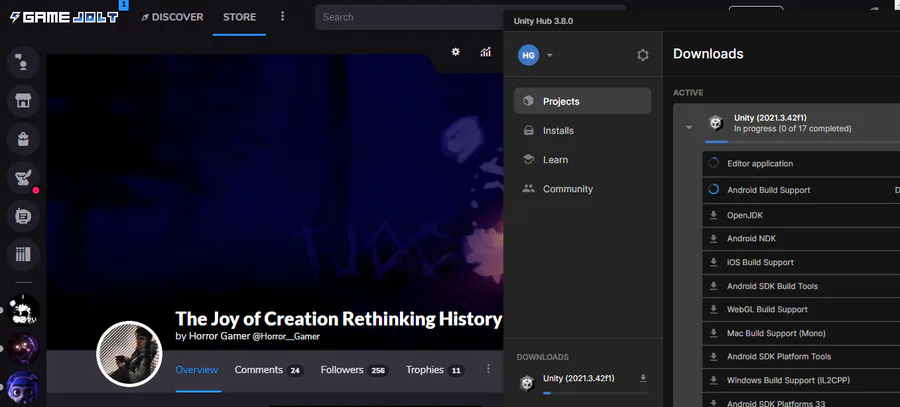This screenshot has width=900, height=407.
Task: Switch to the Followers tab
Action: coord(354,370)
